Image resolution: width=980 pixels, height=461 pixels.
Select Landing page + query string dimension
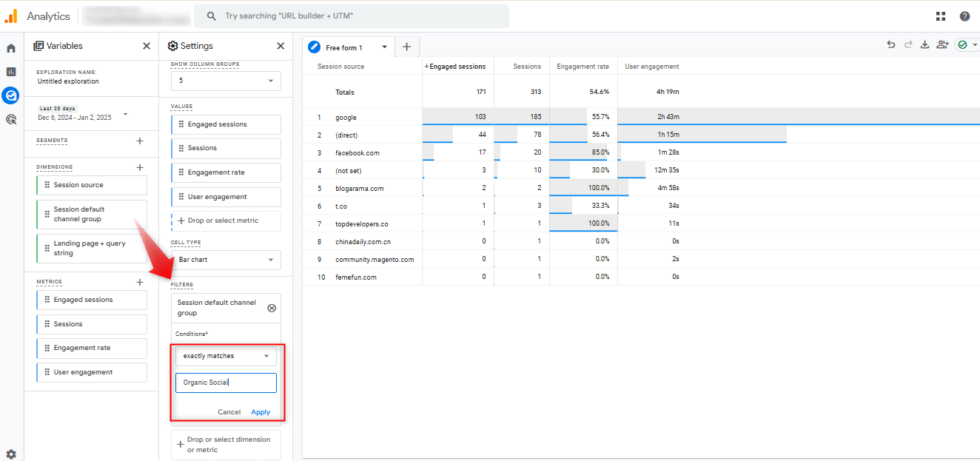tap(92, 249)
